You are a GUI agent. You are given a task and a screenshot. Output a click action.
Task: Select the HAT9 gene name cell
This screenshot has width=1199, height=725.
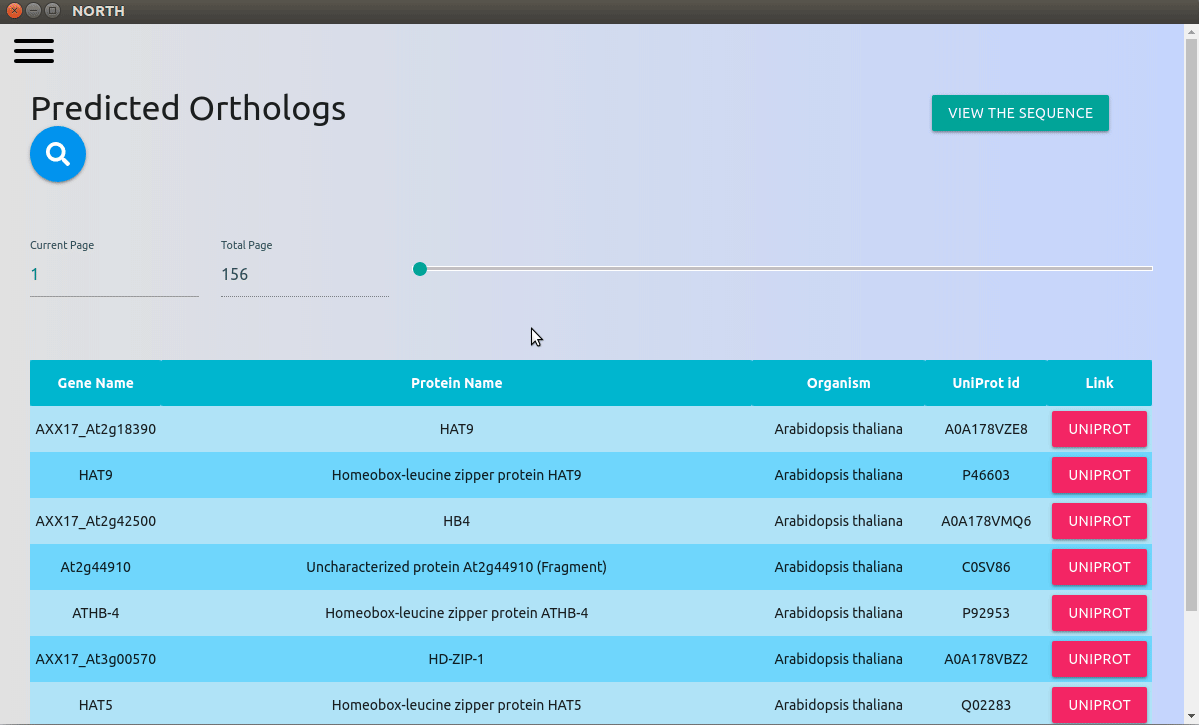click(96, 475)
